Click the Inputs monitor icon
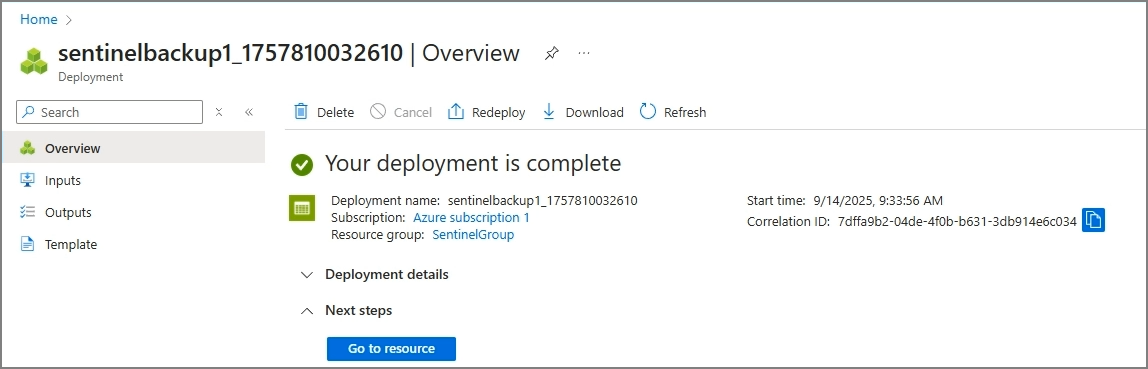This screenshot has width=1148, height=369. click(28, 180)
